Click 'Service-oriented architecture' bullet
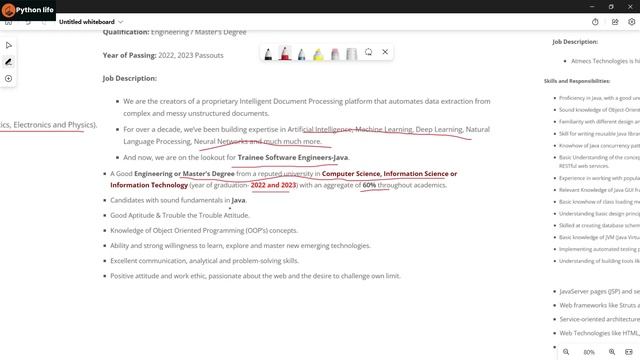Viewport: 640px width, 360px height. (600, 319)
